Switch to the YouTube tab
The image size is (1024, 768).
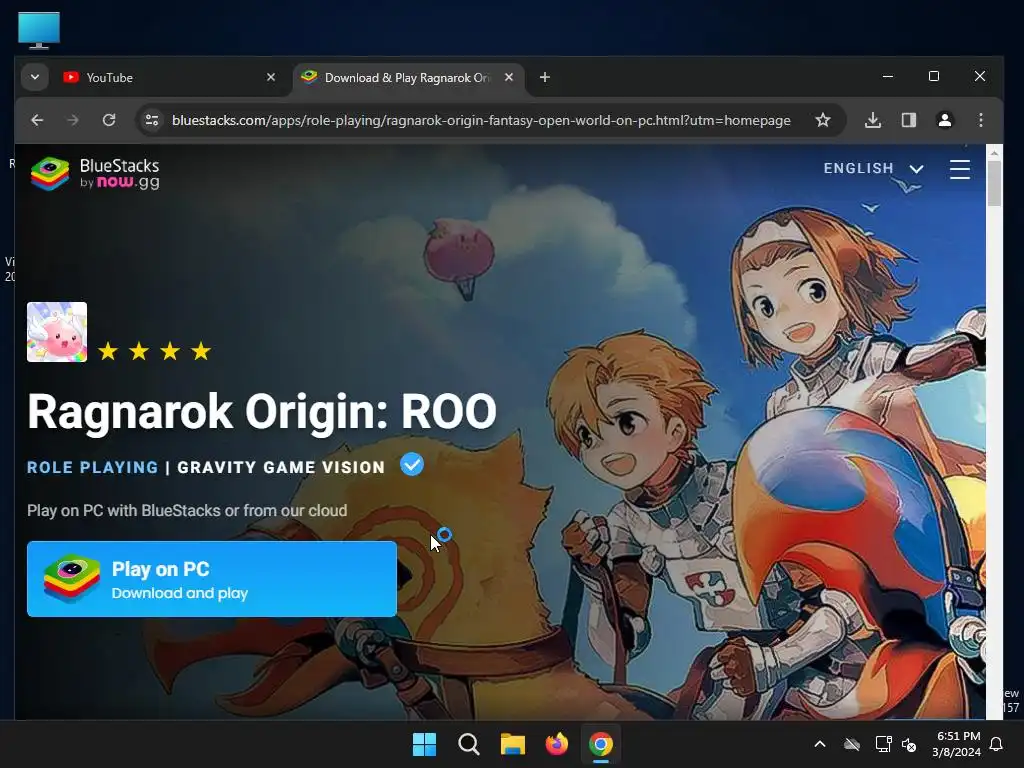pyautogui.click(x=170, y=78)
